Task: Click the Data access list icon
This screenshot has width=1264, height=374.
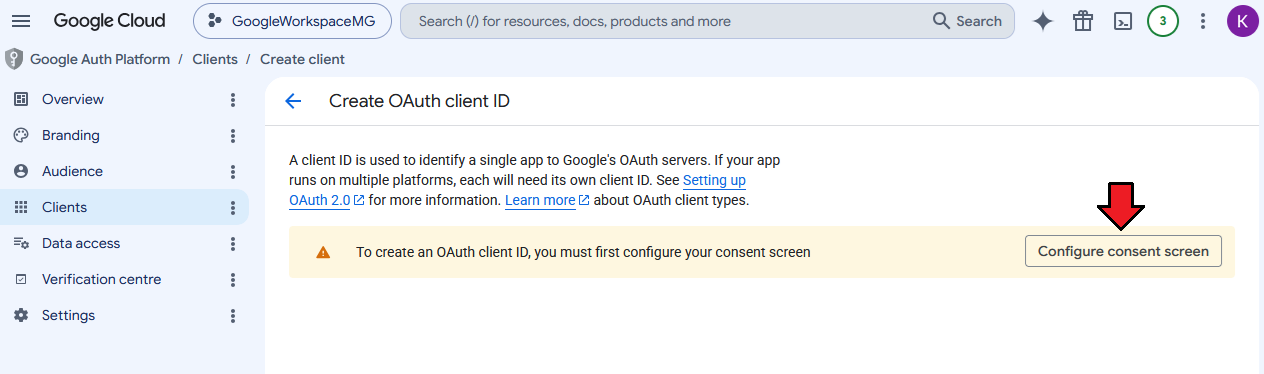Action: pyautogui.click(x=20, y=243)
